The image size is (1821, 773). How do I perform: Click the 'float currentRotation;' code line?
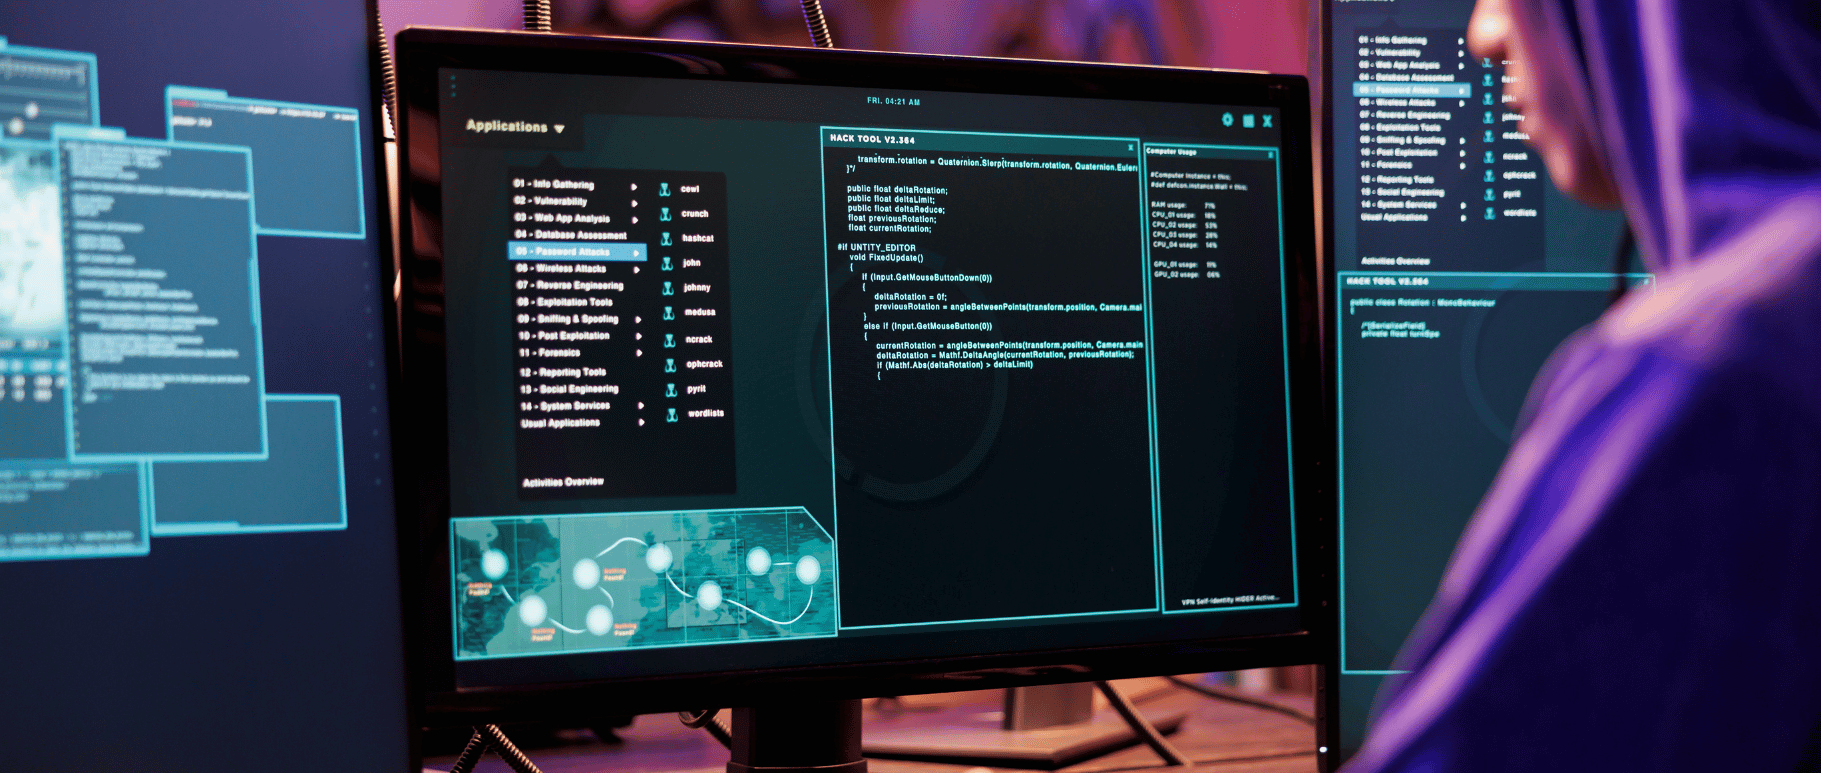click(889, 229)
